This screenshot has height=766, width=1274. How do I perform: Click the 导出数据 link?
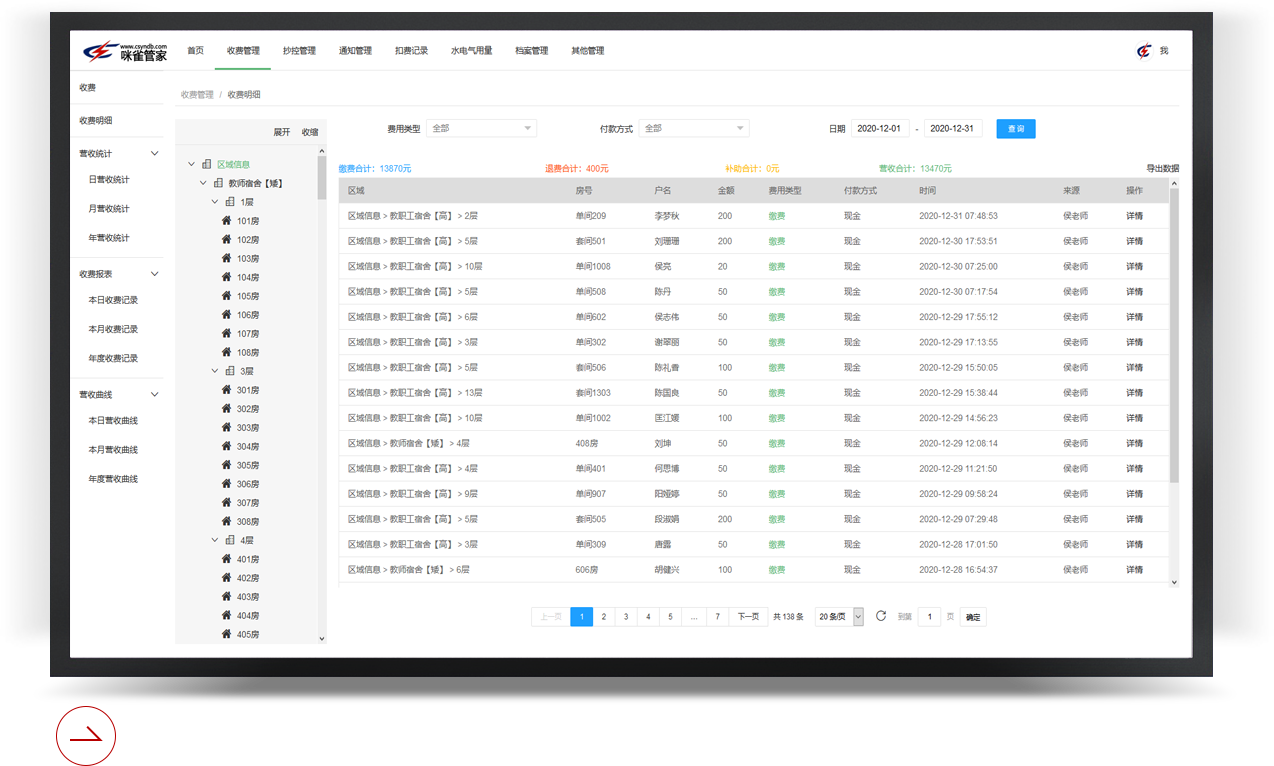tap(1162, 169)
